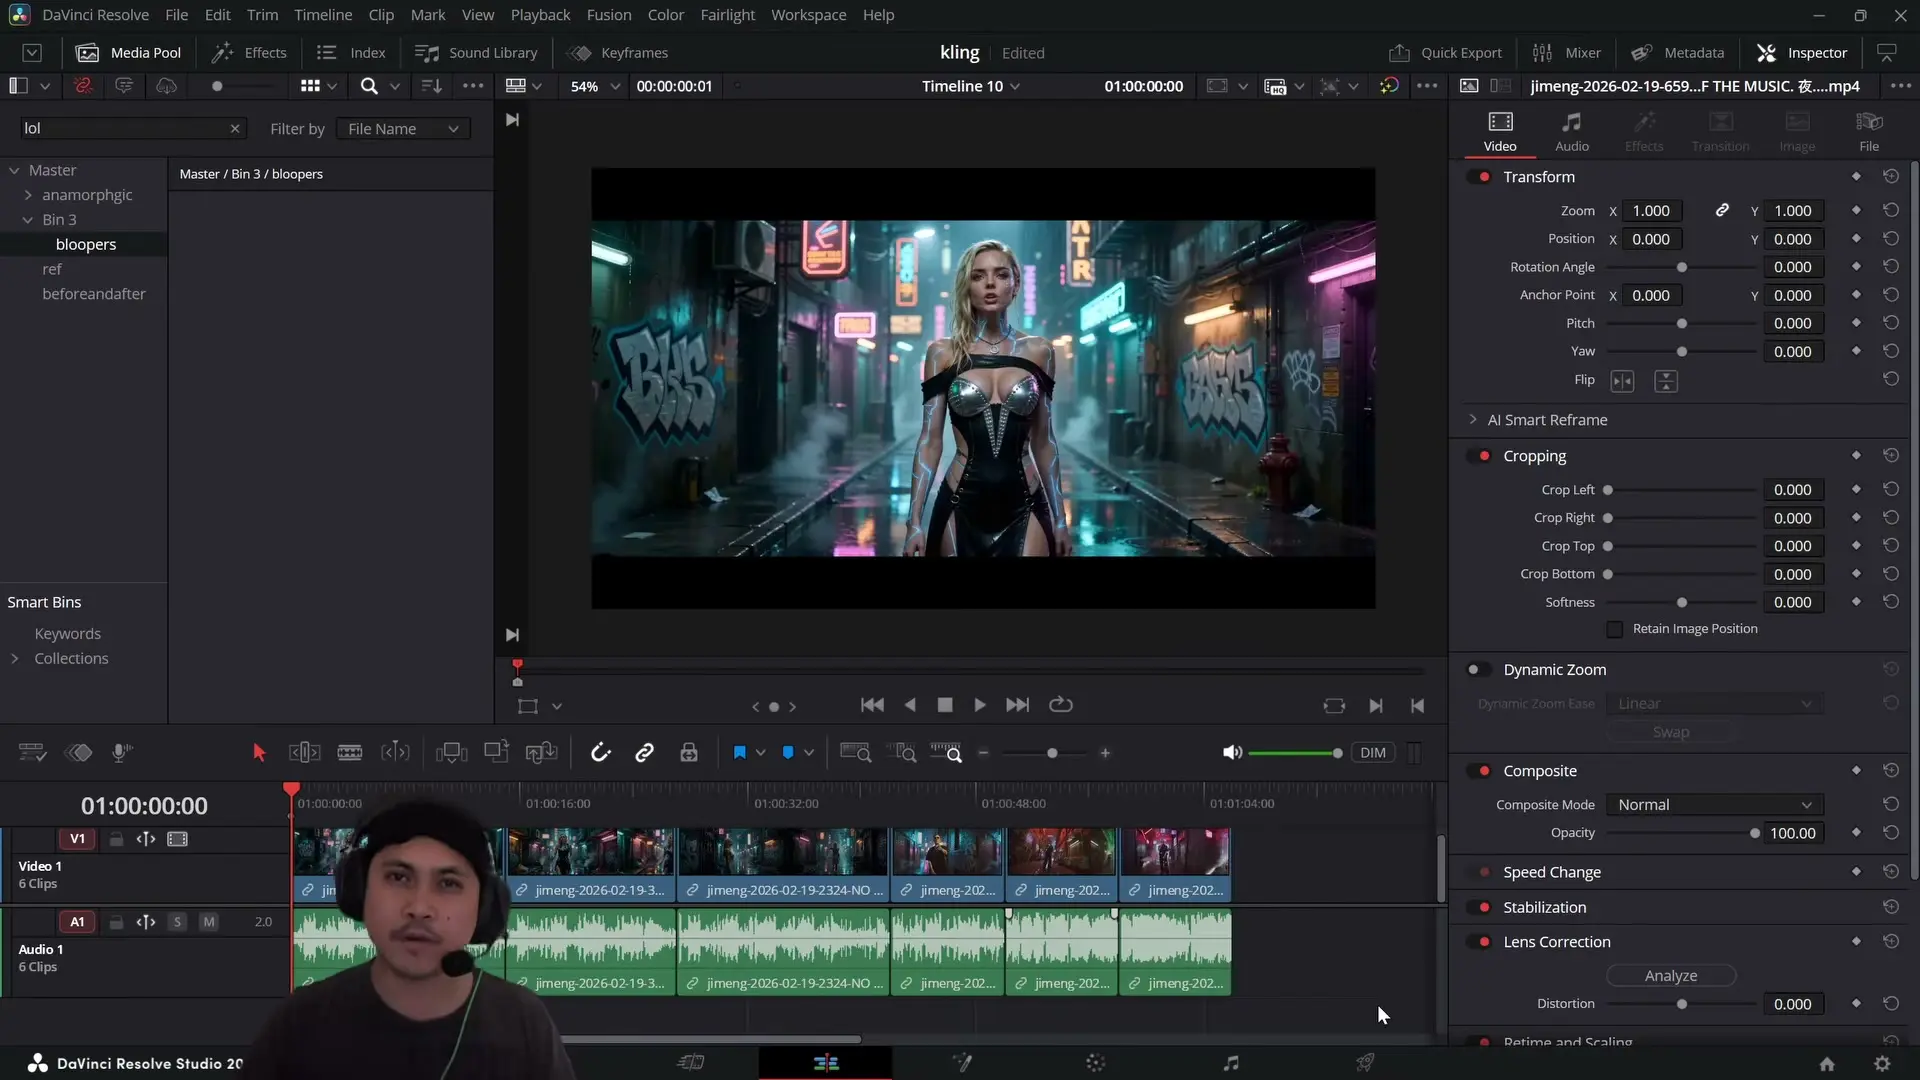Open the Sound Library panel

(x=478, y=52)
